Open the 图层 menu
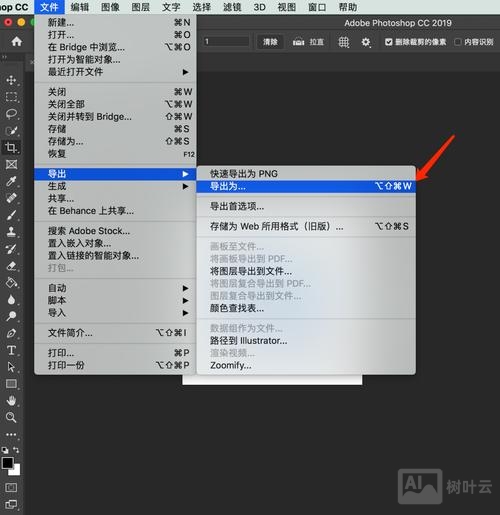The width and height of the screenshot is (500, 515). coord(140,7)
